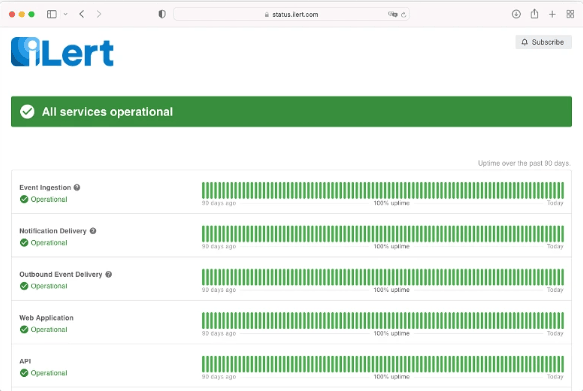Click the Notification Delivery help icon
The image size is (583, 391).
[x=93, y=231]
